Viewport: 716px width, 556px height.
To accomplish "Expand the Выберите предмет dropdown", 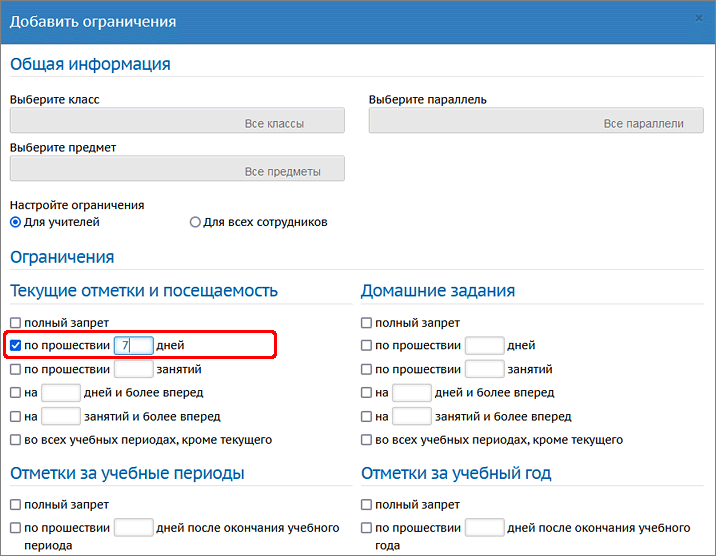I will tap(177, 169).
